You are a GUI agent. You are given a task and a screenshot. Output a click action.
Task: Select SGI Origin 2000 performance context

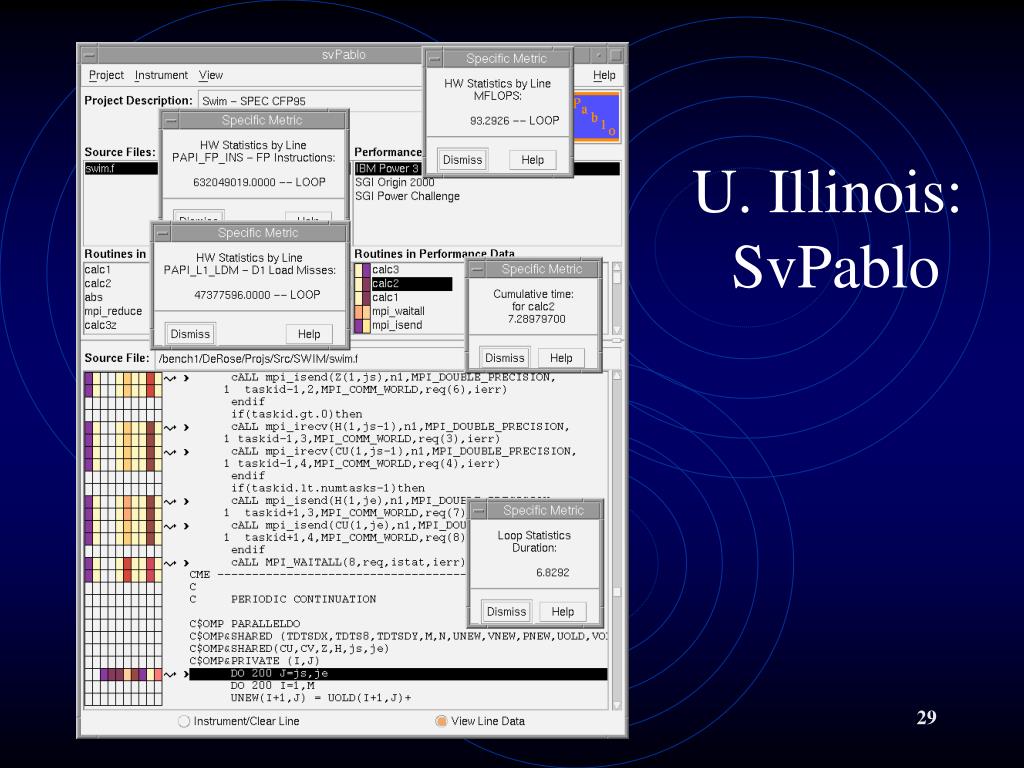[x=394, y=182]
